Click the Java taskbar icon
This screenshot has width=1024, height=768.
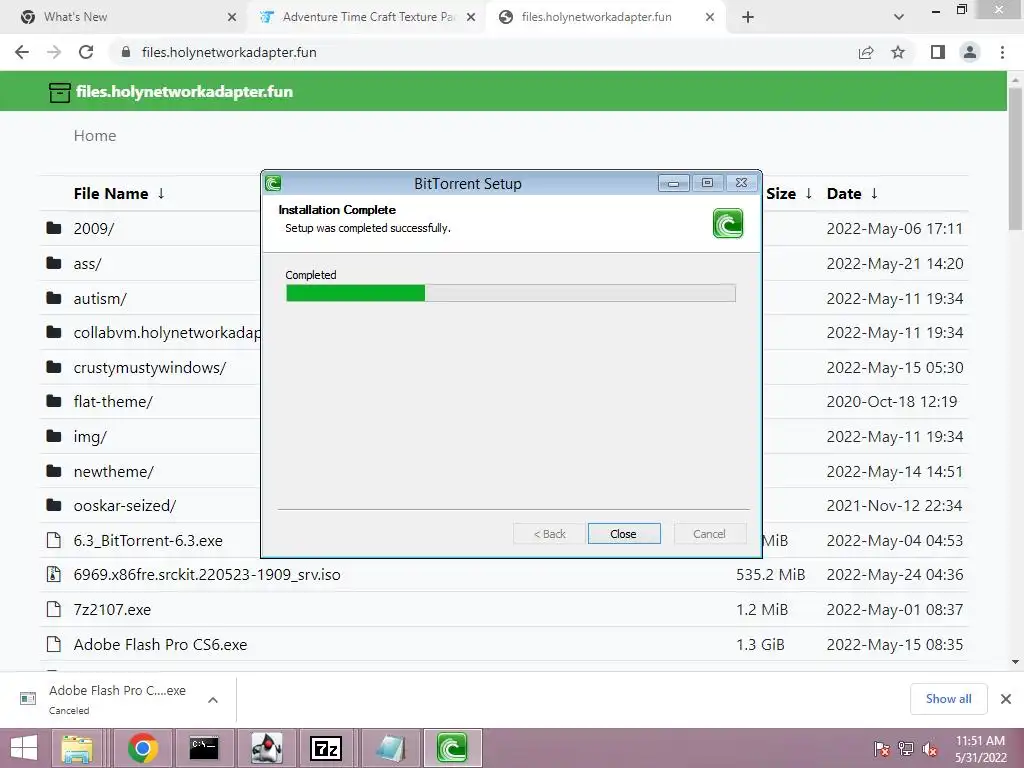(266, 748)
